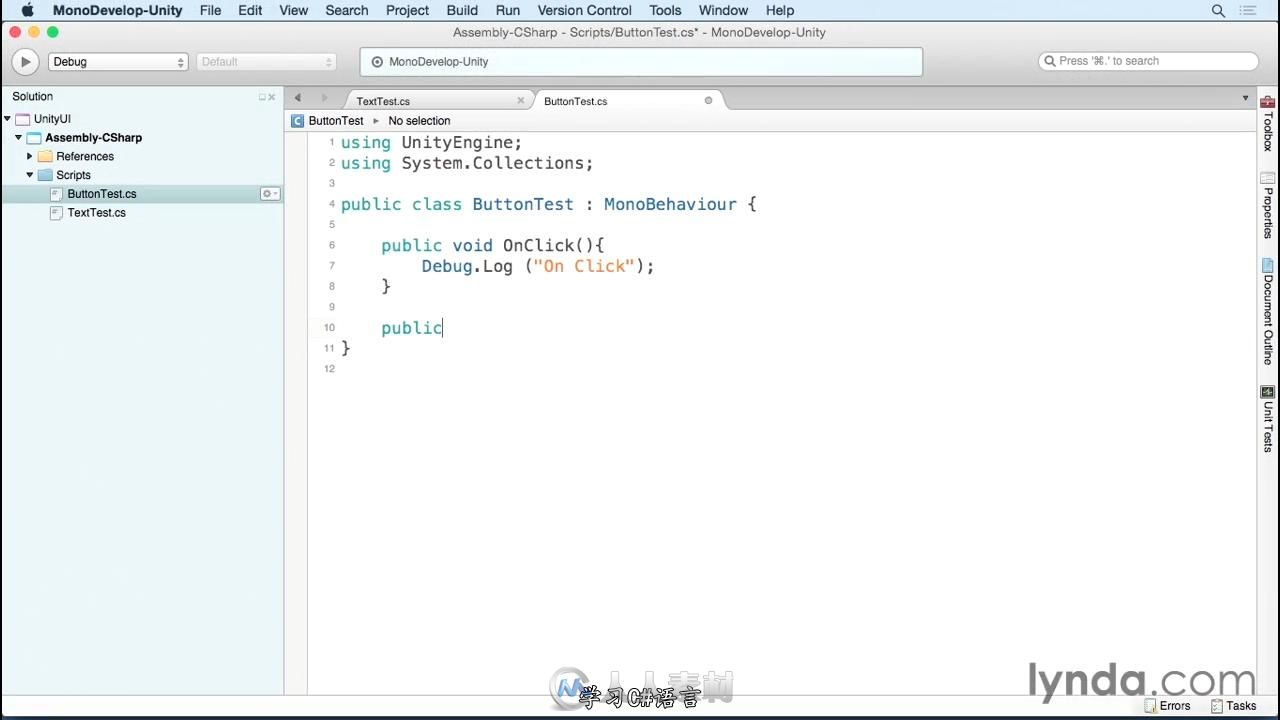Open the Version Control menu

pyautogui.click(x=584, y=10)
